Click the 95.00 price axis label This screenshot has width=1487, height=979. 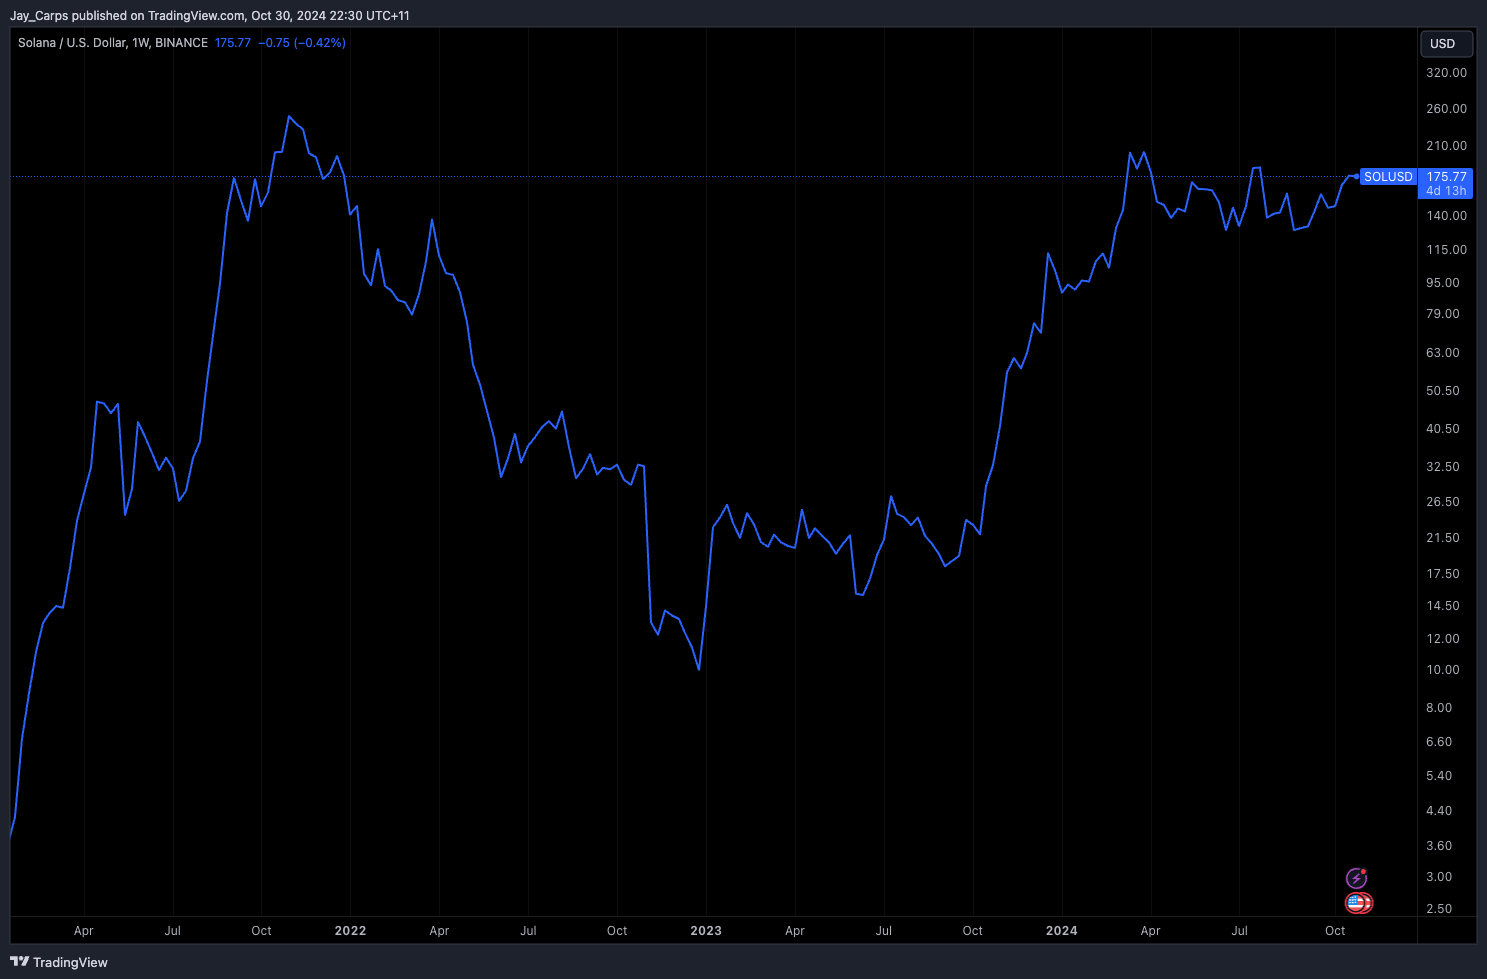[1443, 283]
